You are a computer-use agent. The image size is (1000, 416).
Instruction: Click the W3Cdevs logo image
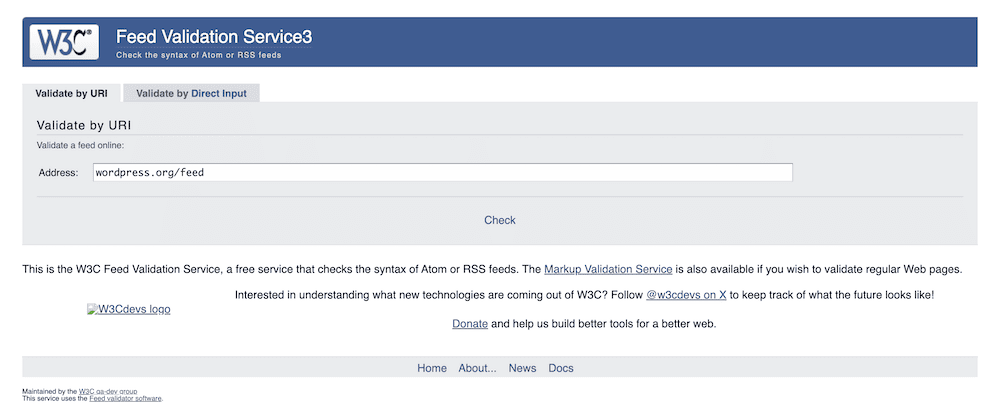click(129, 310)
